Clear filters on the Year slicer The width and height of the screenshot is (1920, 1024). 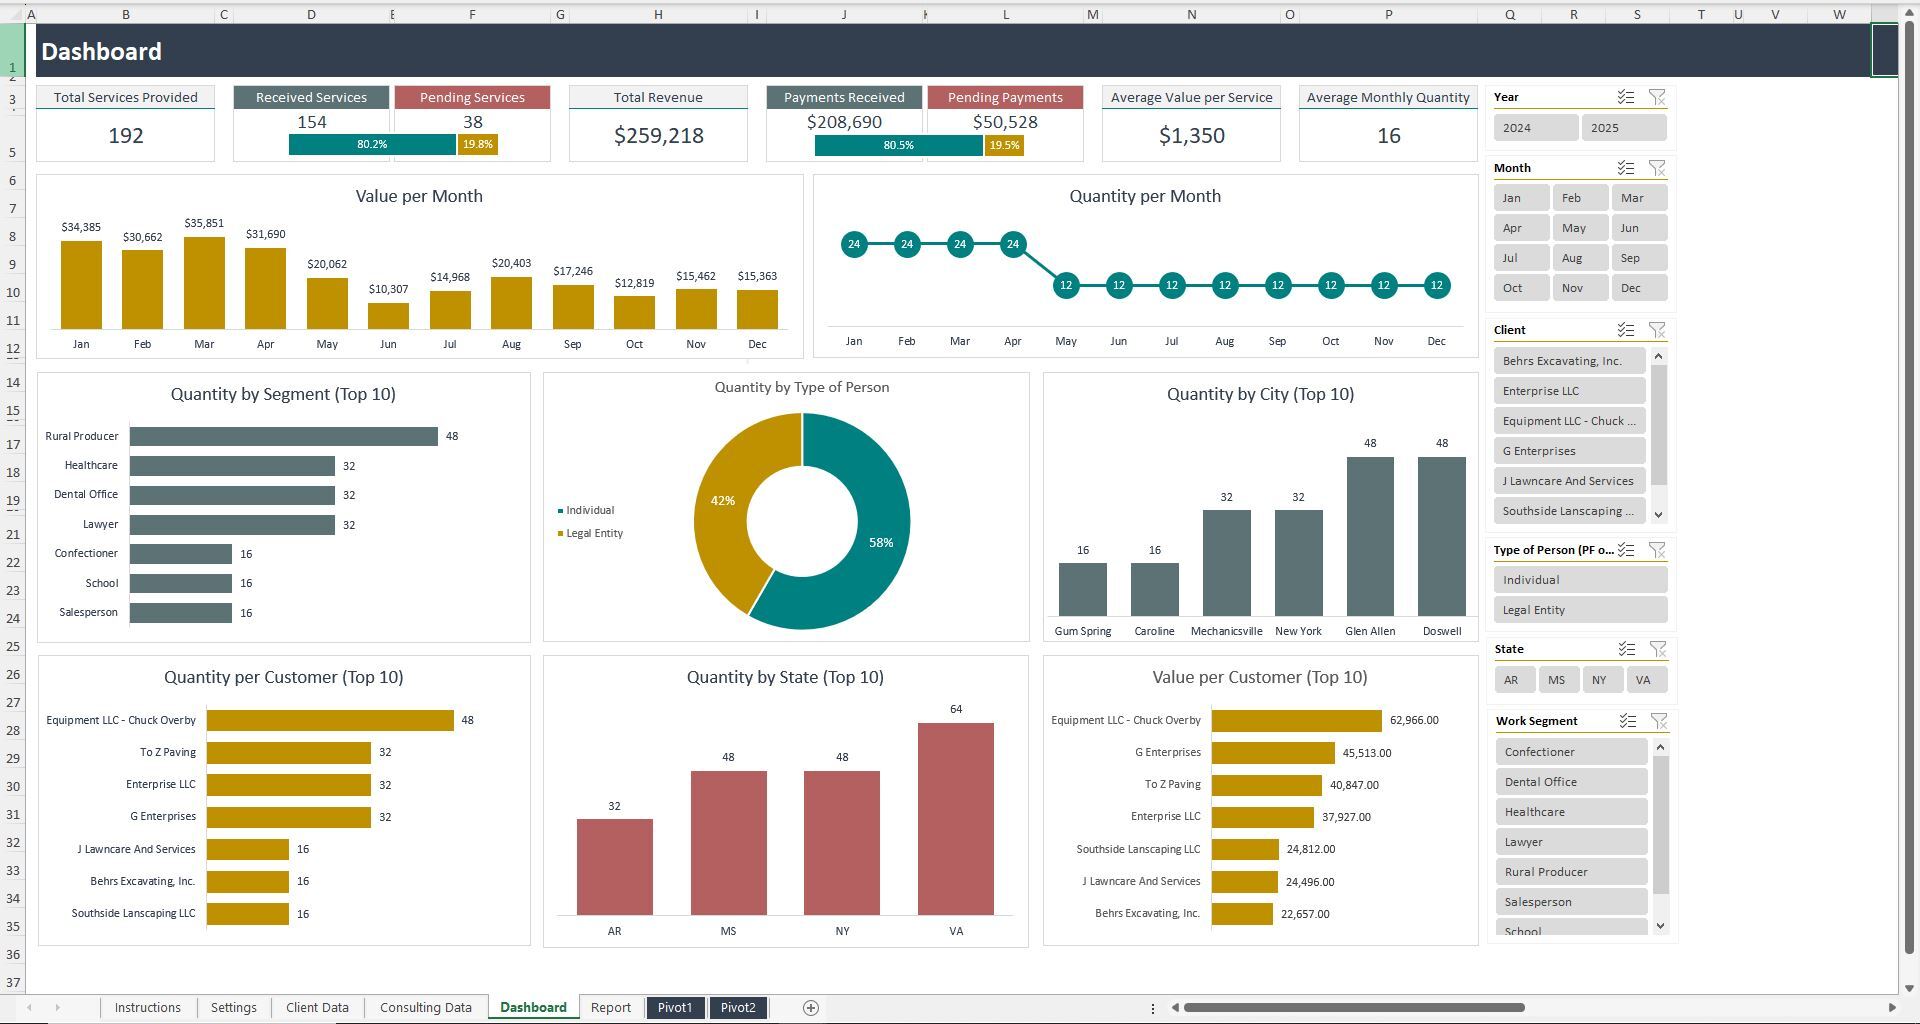point(1658,97)
